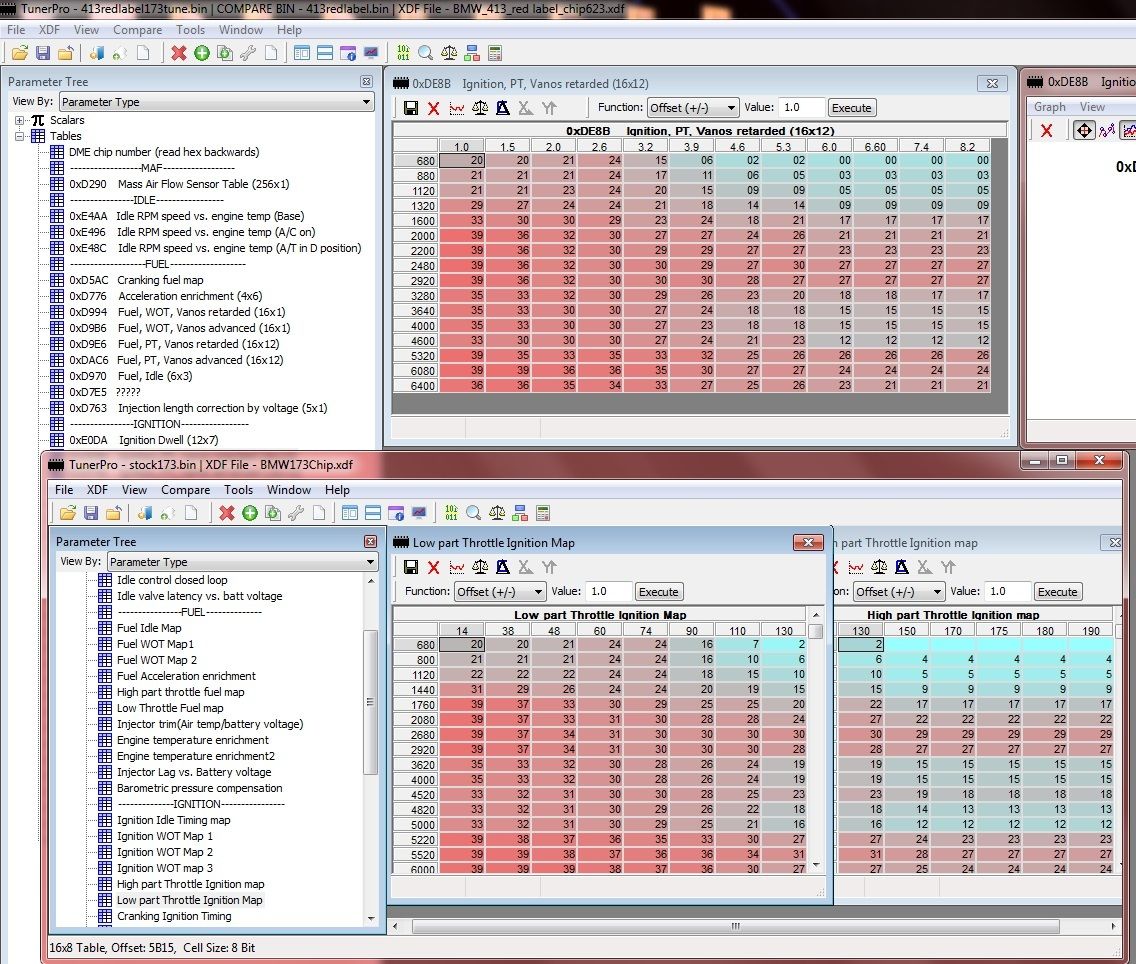Open the Compare menu in stock173.bin window

(x=185, y=490)
